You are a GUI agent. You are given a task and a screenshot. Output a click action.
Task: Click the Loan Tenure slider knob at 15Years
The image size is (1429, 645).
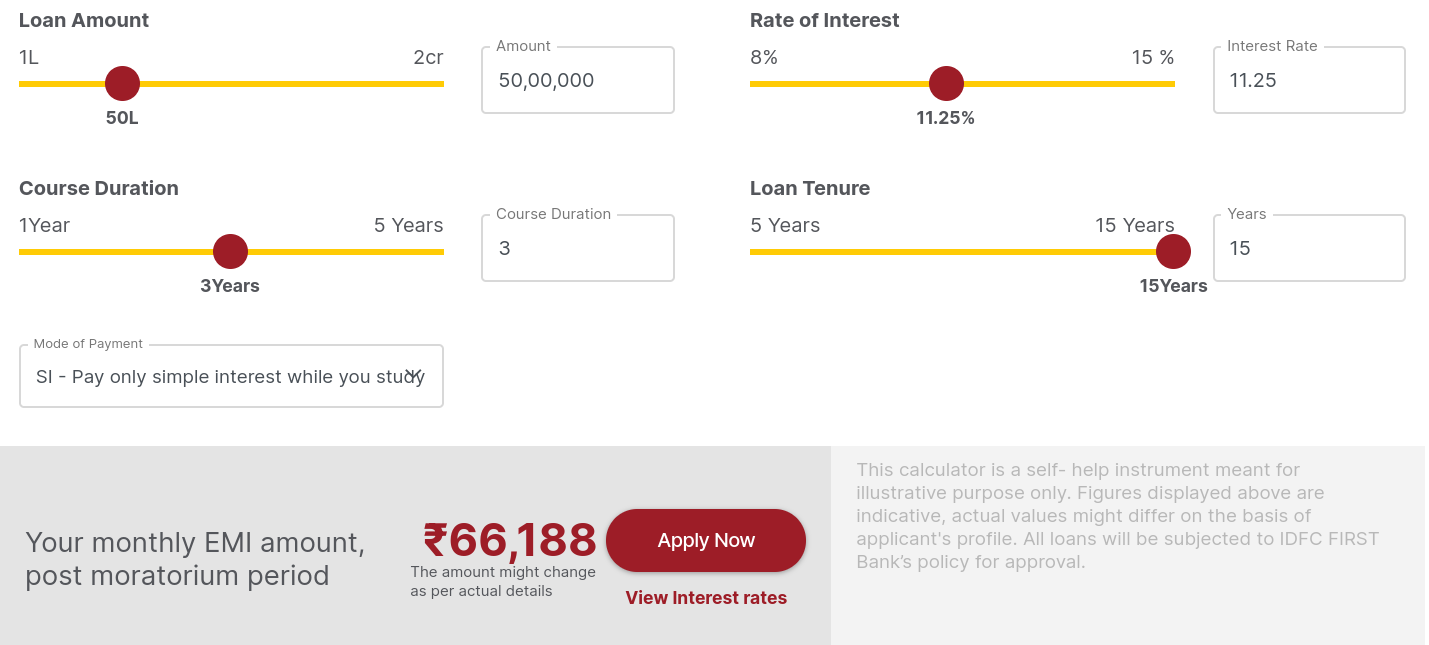[x=1173, y=252]
